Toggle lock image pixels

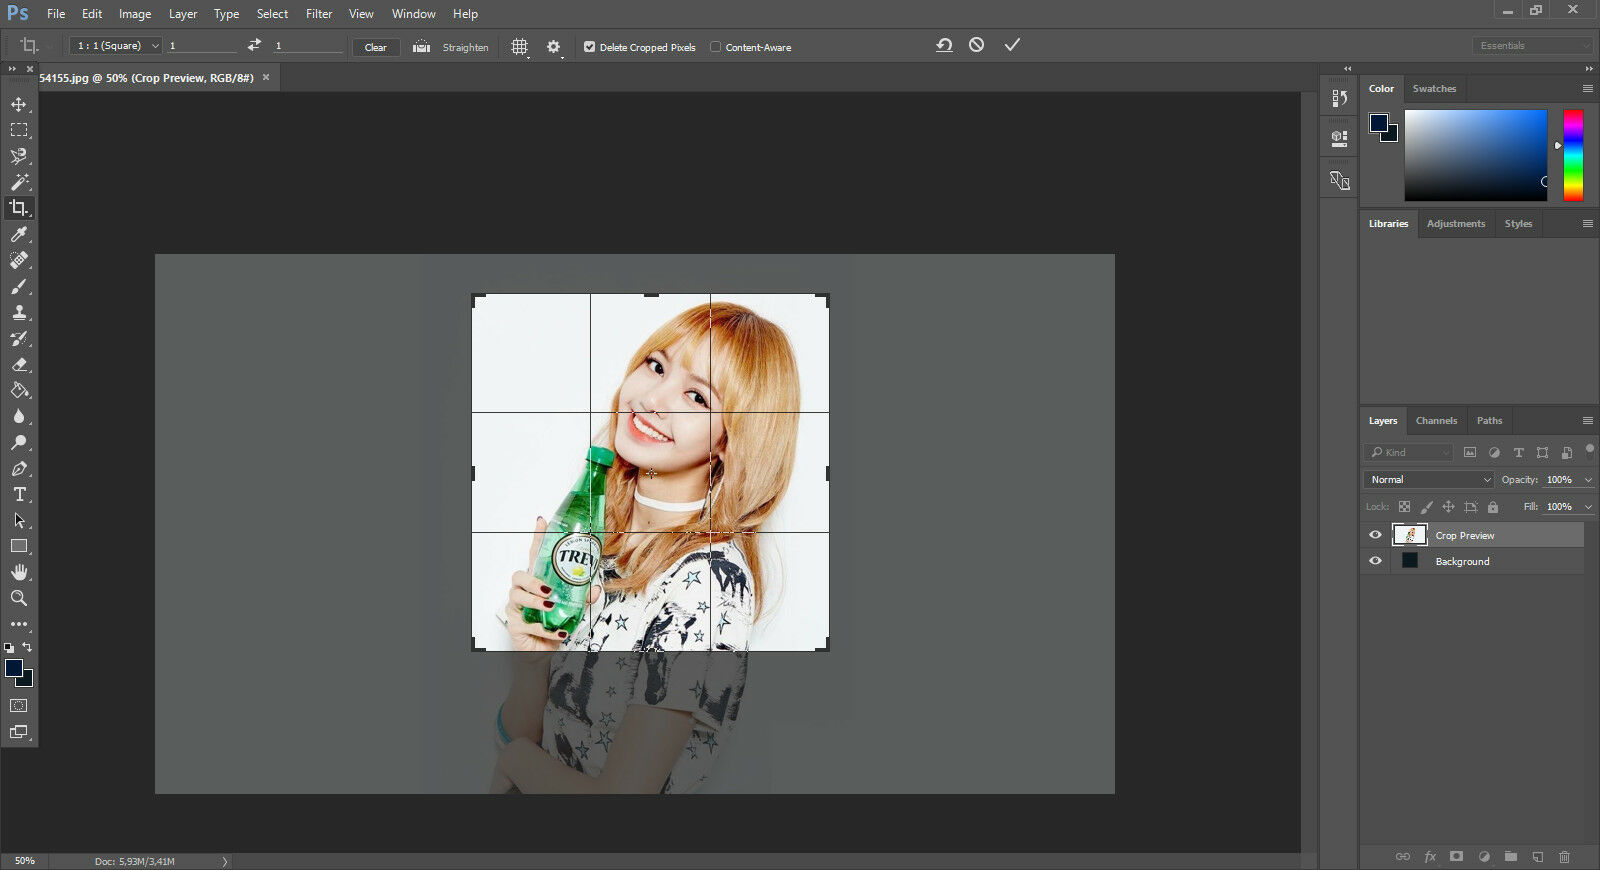1426,507
